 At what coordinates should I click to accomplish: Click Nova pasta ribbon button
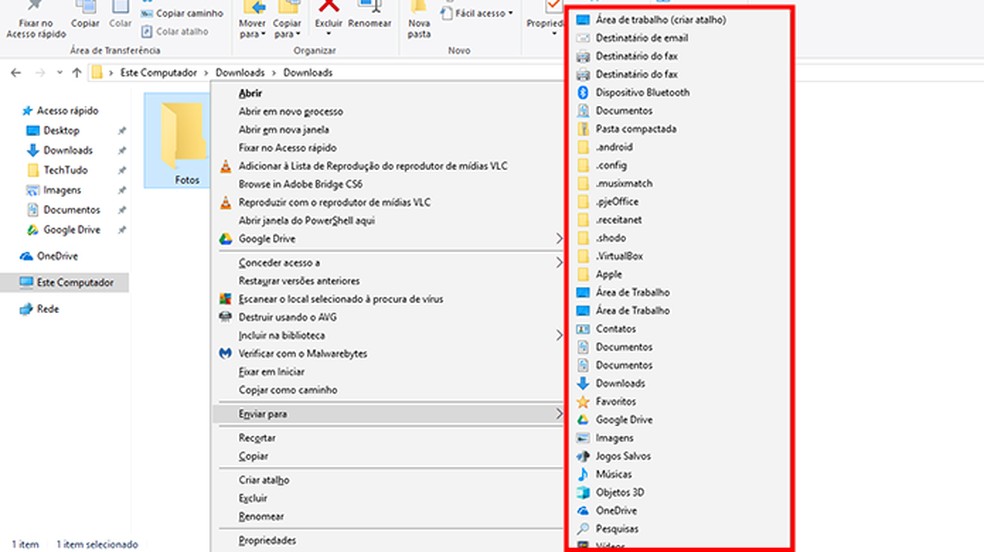tap(419, 20)
